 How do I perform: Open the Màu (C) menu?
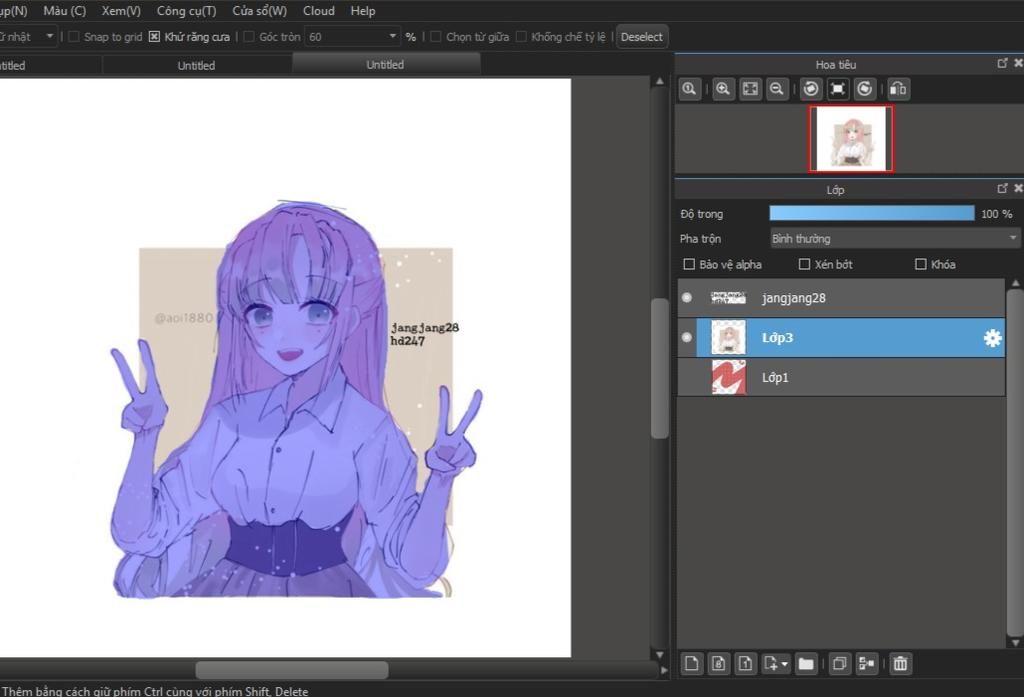click(65, 11)
